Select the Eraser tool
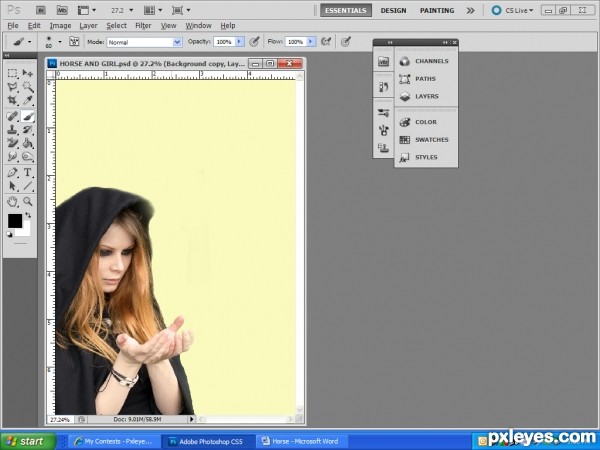 tap(13, 143)
